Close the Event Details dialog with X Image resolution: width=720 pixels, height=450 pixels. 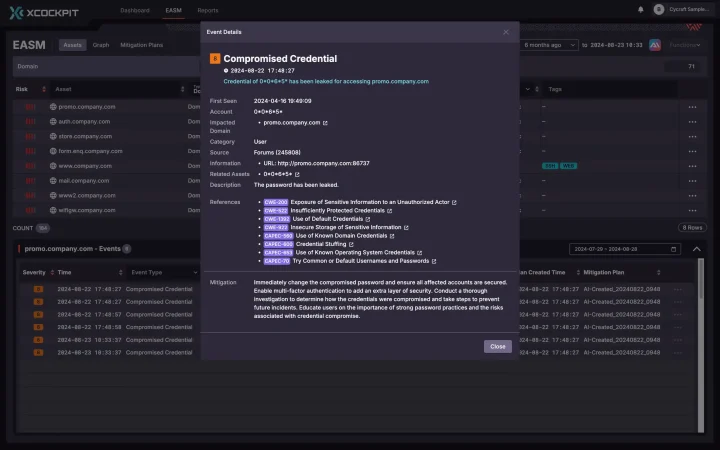click(506, 32)
